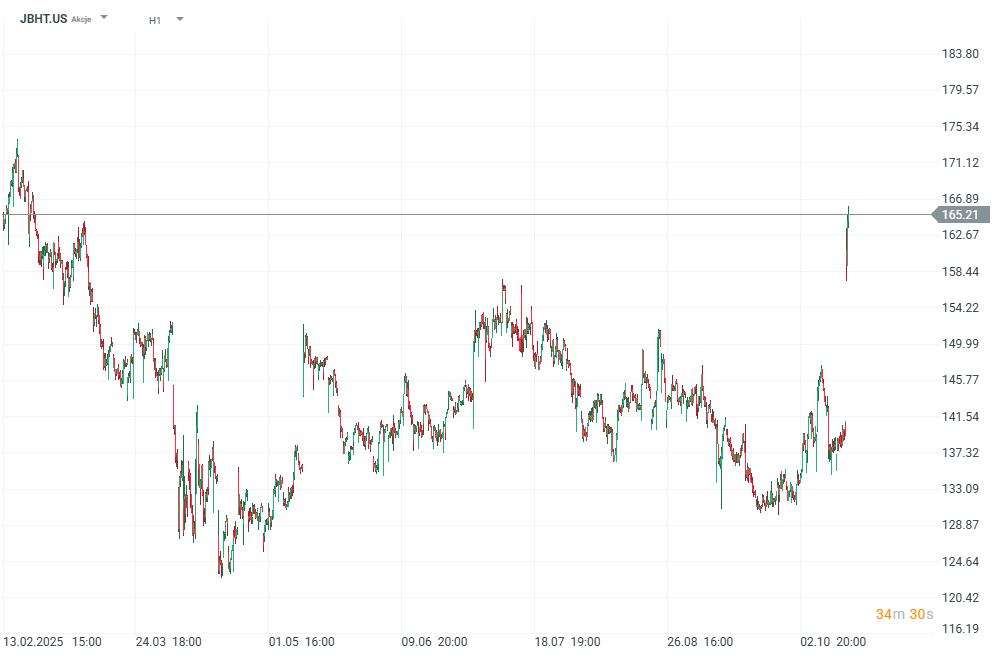The height and width of the screenshot is (659, 1002).
Task: Select the H1 interval label
Action: [155, 19]
